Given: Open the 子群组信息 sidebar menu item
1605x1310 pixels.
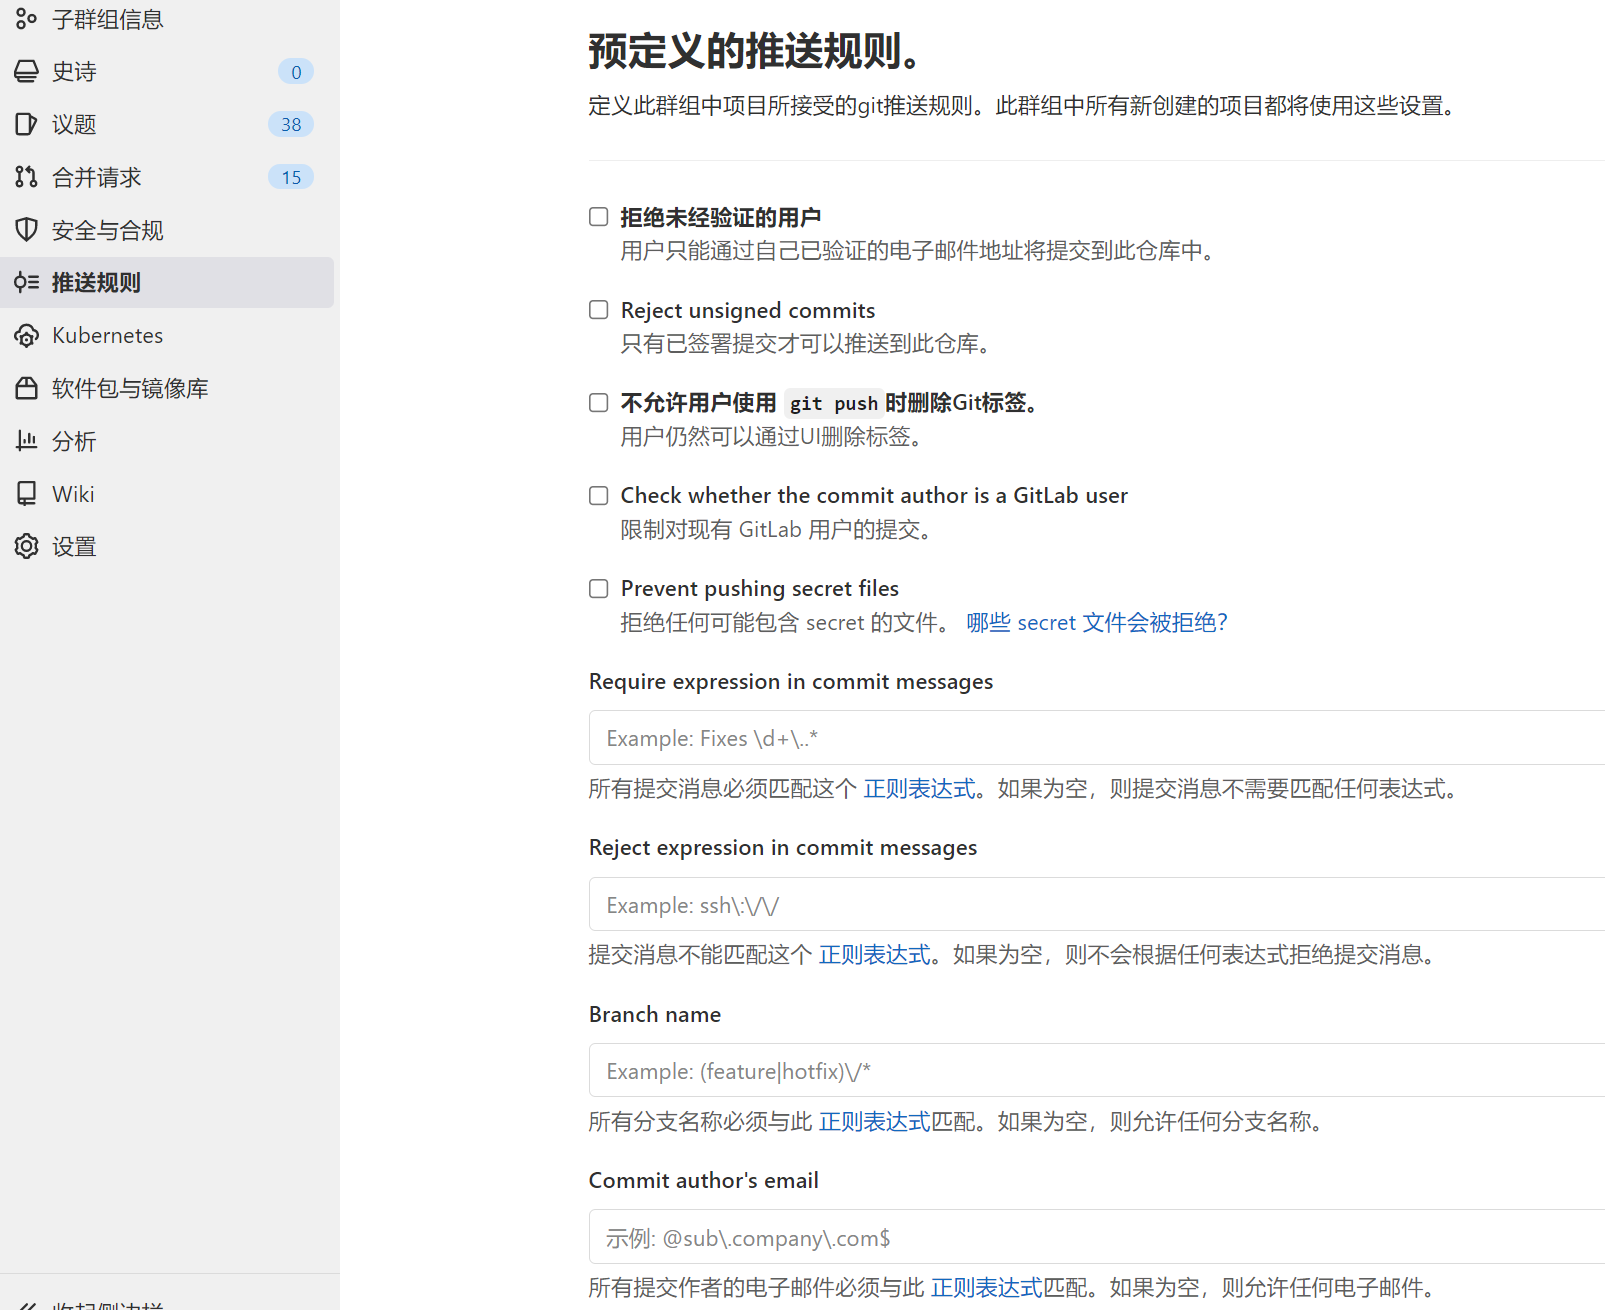Looking at the screenshot, I should click(x=107, y=20).
